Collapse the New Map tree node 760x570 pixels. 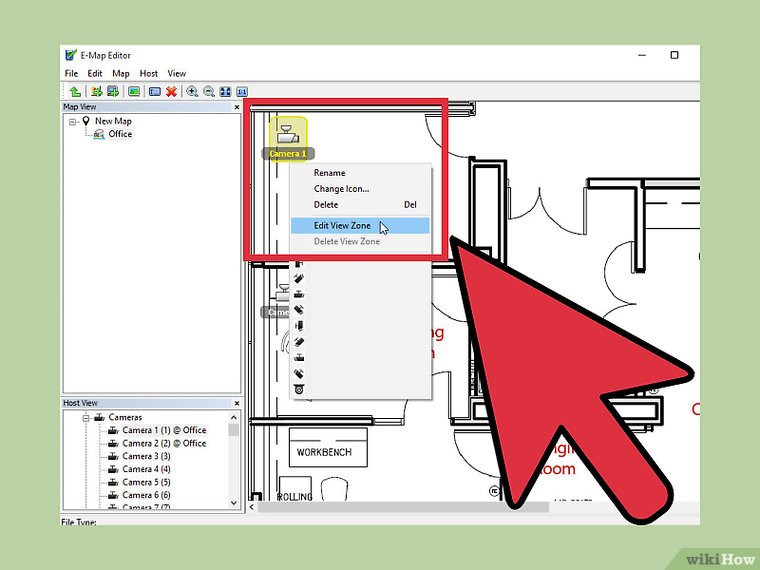tap(73, 121)
